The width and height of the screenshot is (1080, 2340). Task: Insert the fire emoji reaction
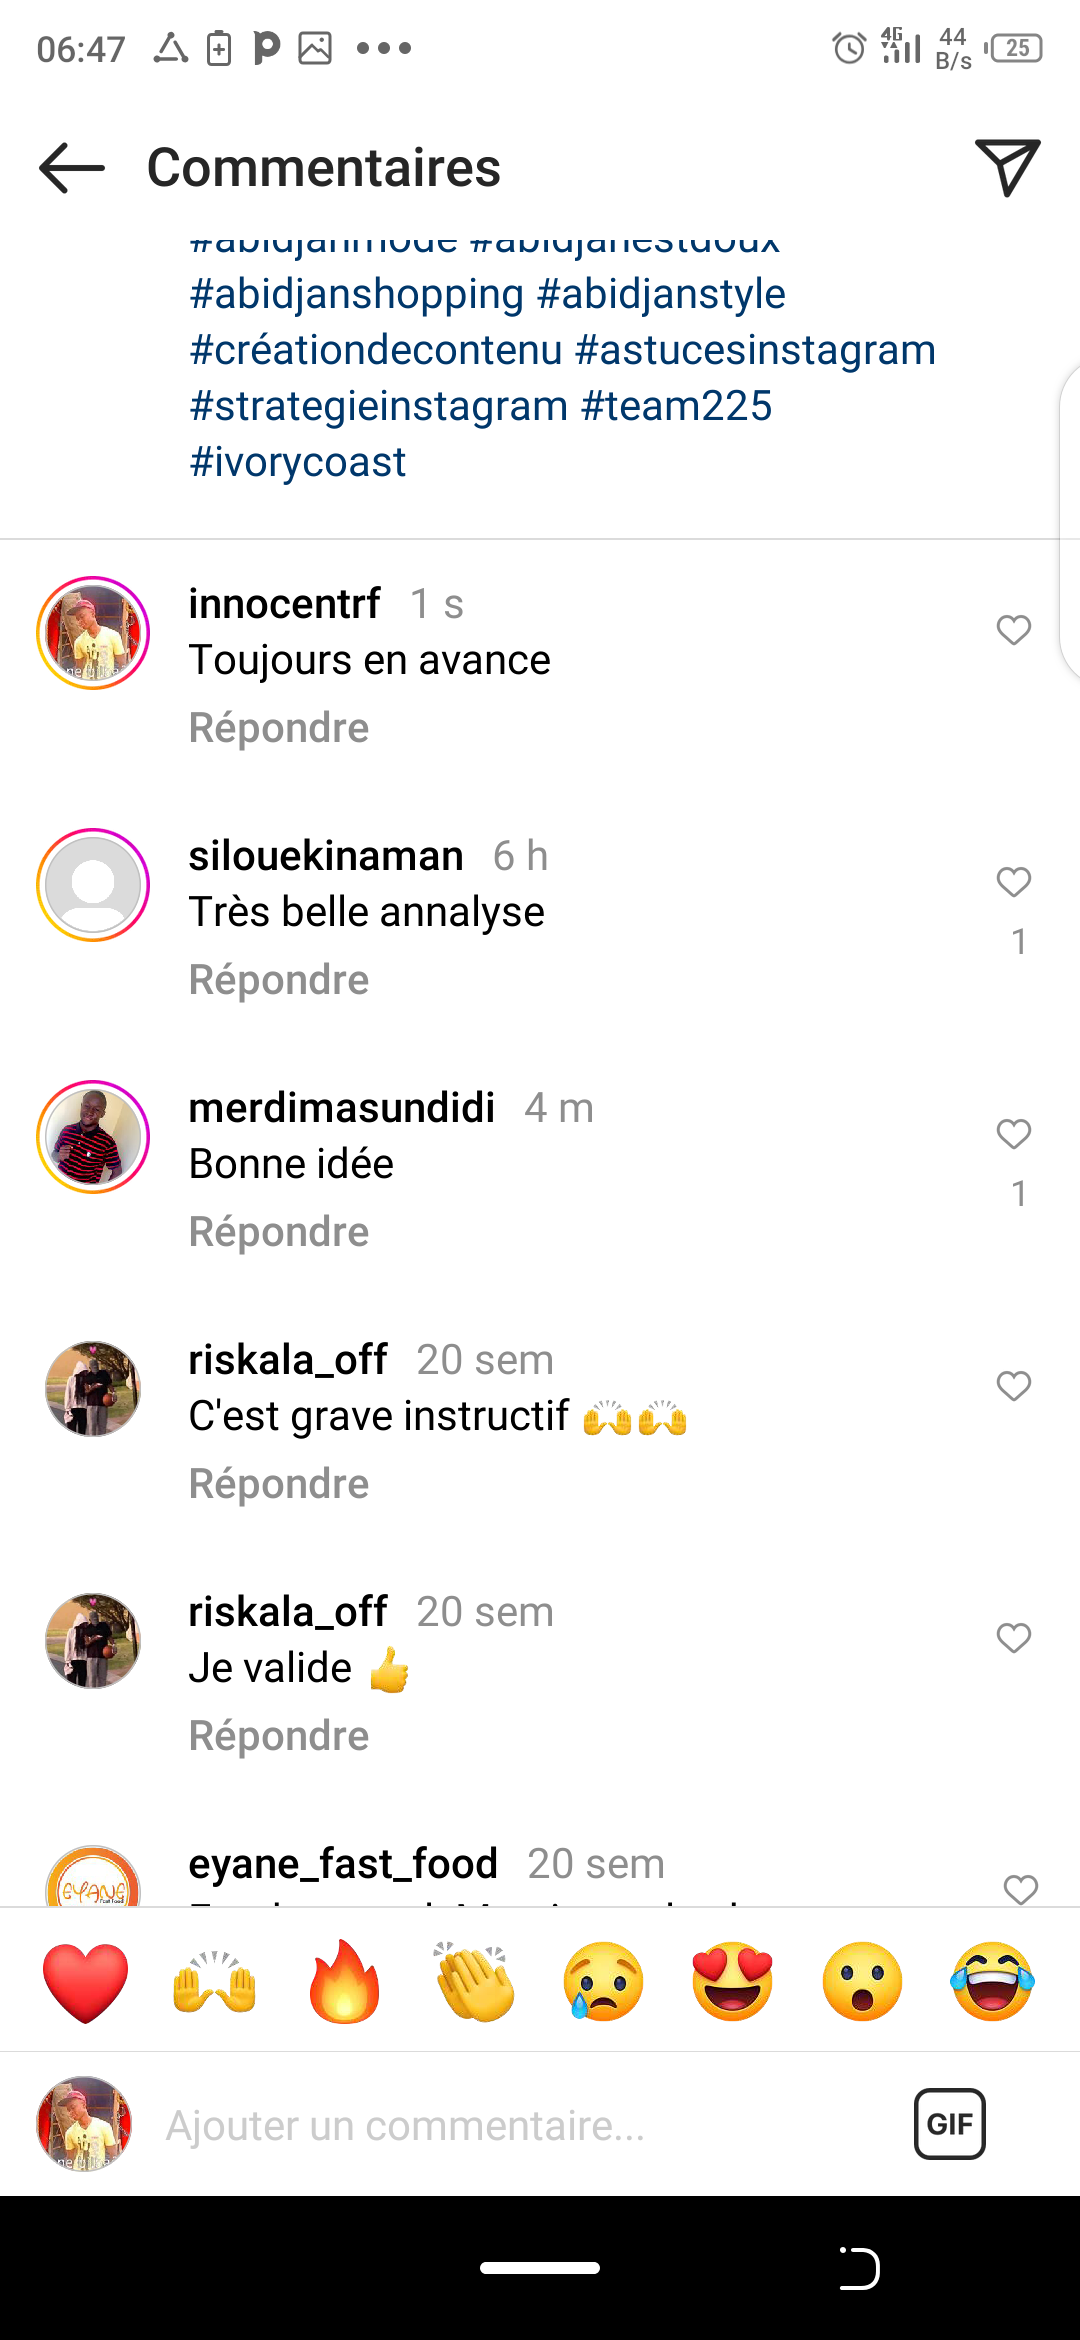click(344, 1982)
